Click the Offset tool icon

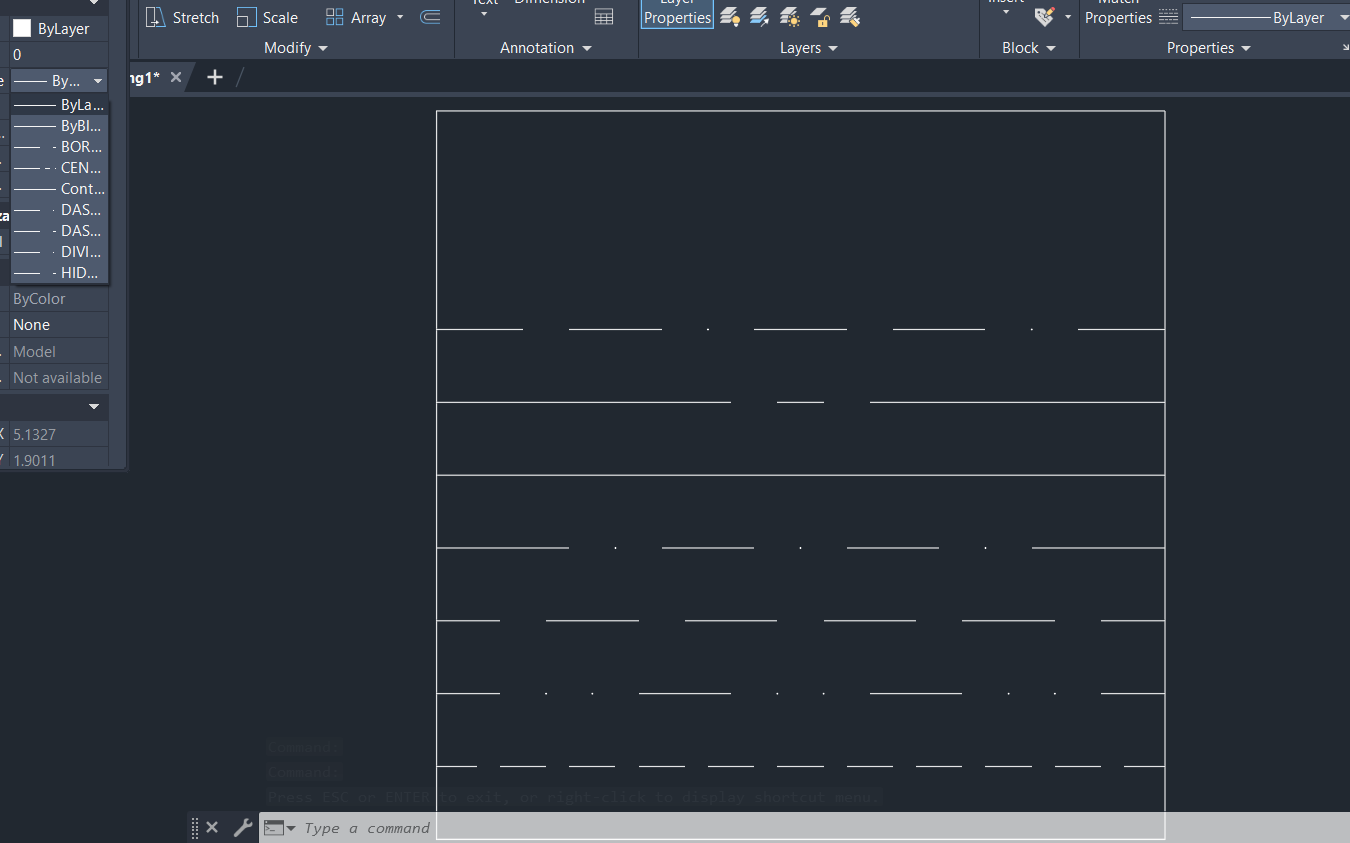pos(430,17)
